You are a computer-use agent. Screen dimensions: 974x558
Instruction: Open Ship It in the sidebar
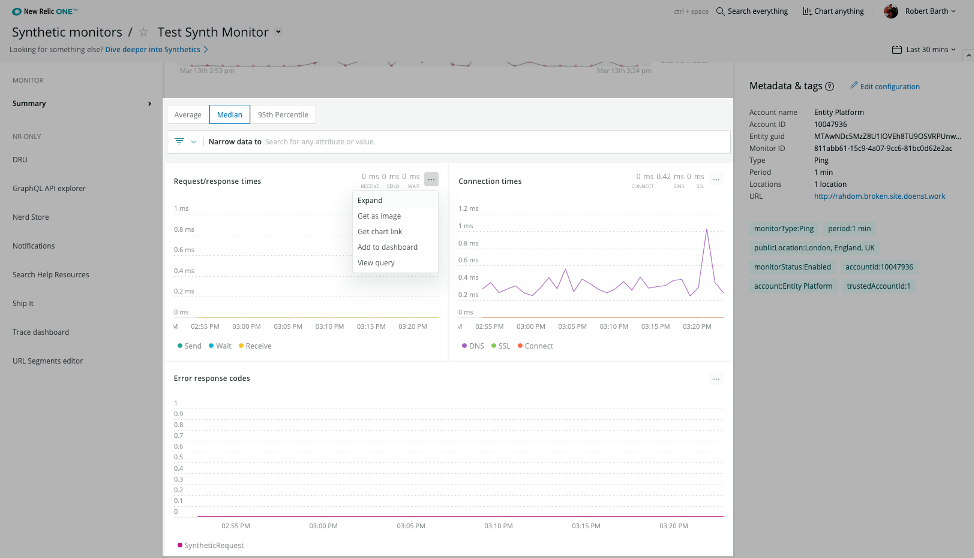click(23, 303)
